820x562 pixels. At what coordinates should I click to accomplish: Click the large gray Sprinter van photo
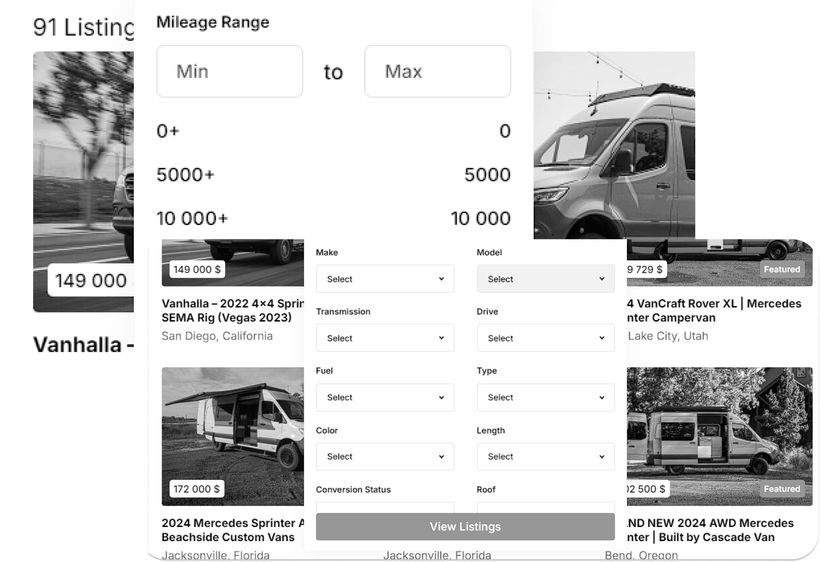click(614, 145)
